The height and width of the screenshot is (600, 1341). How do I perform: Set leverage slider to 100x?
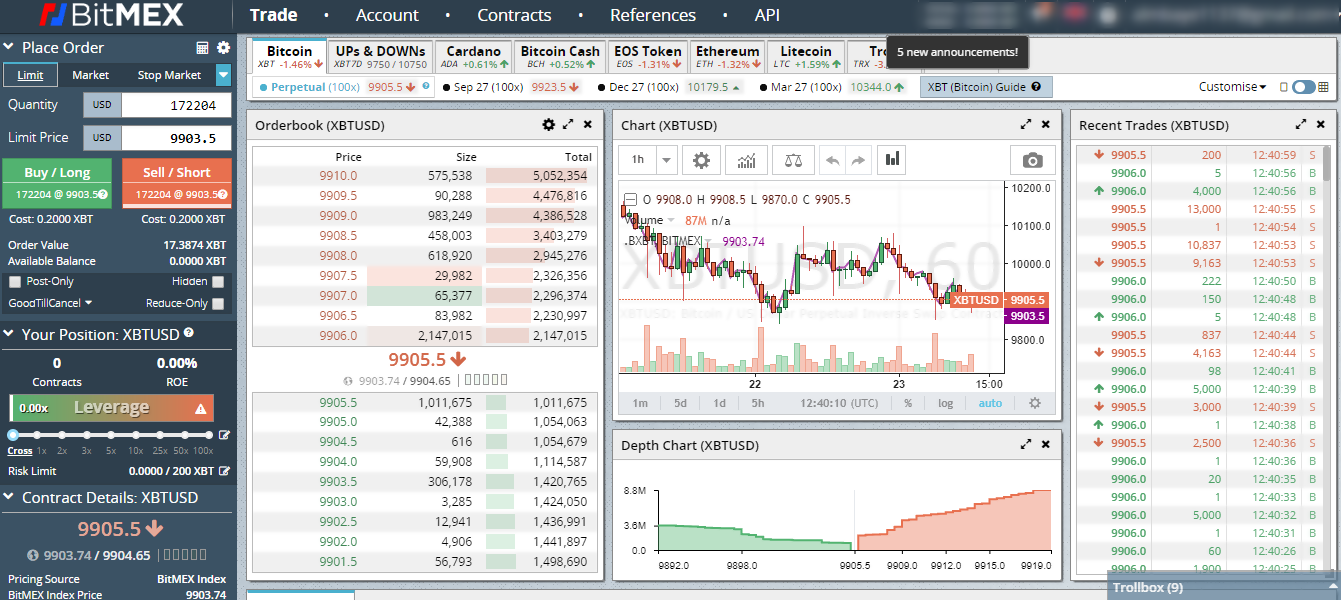click(x=208, y=435)
